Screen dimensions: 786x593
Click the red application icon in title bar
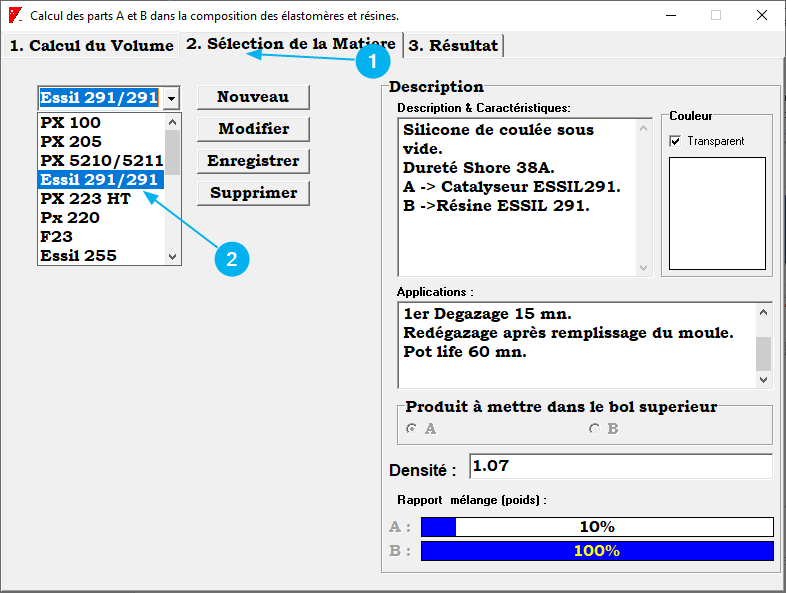(x=15, y=15)
